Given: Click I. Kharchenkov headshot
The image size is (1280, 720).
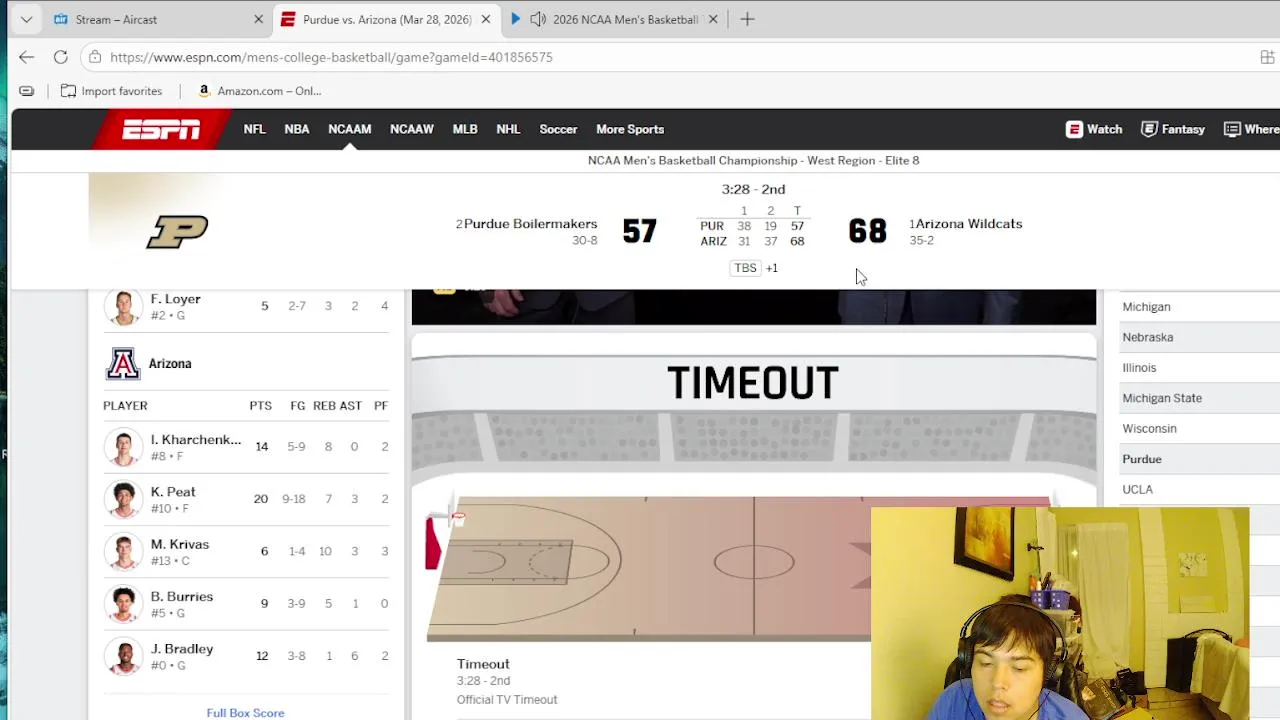Looking at the screenshot, I should tap(124, 447).
